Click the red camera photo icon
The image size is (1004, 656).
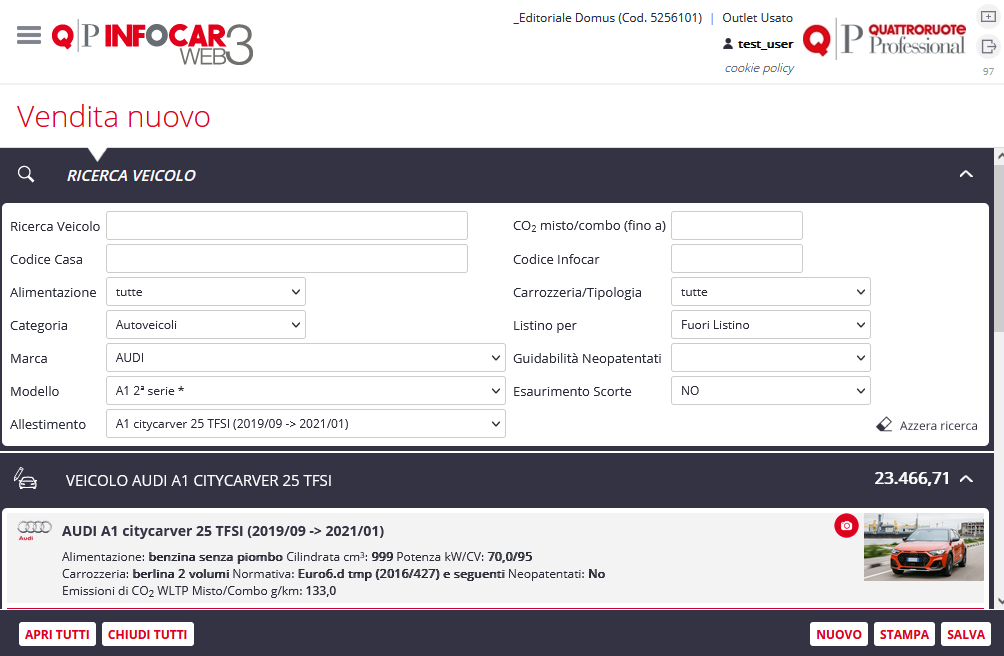(x=846, y=526)
